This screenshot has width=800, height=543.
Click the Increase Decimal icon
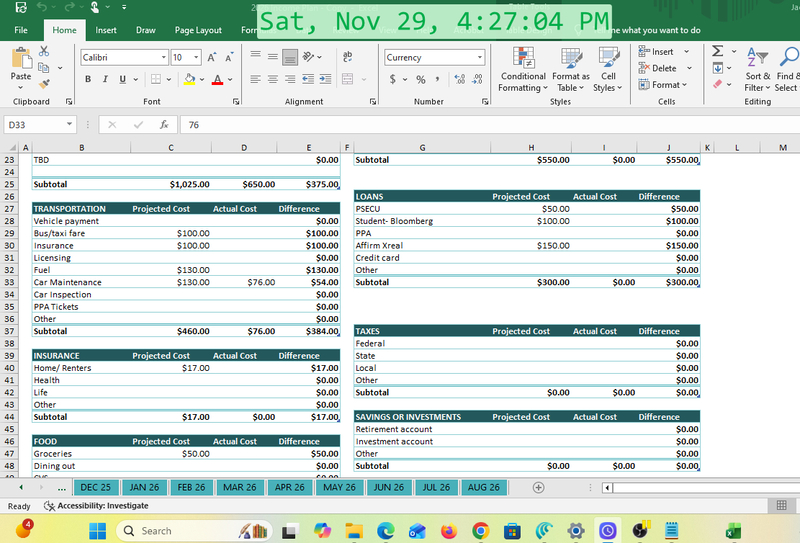point(459,79)
